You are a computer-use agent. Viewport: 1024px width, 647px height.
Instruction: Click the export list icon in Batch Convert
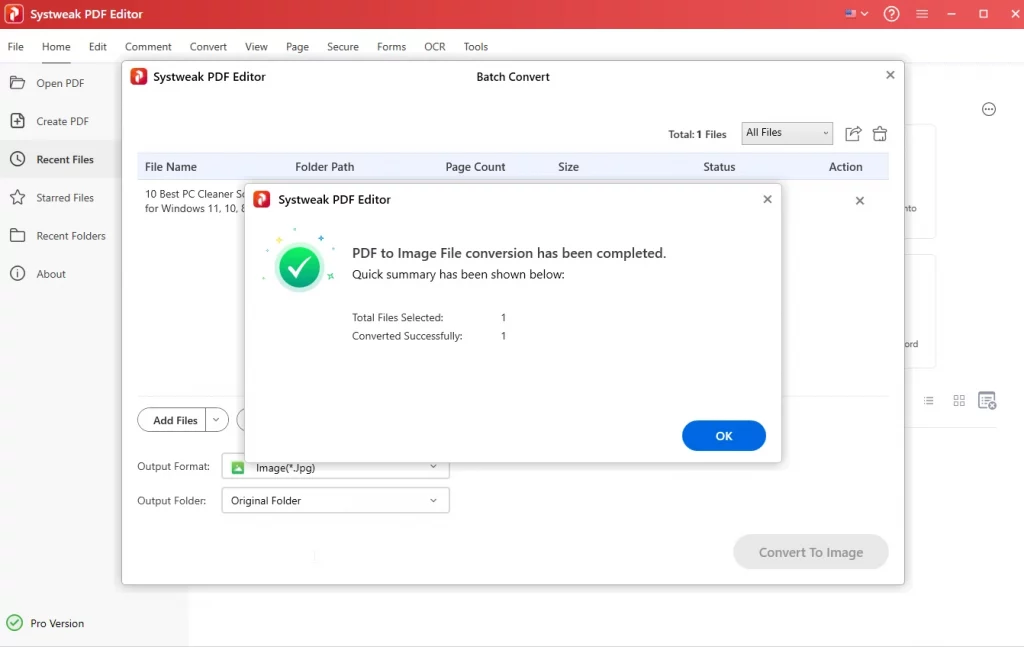854,134
